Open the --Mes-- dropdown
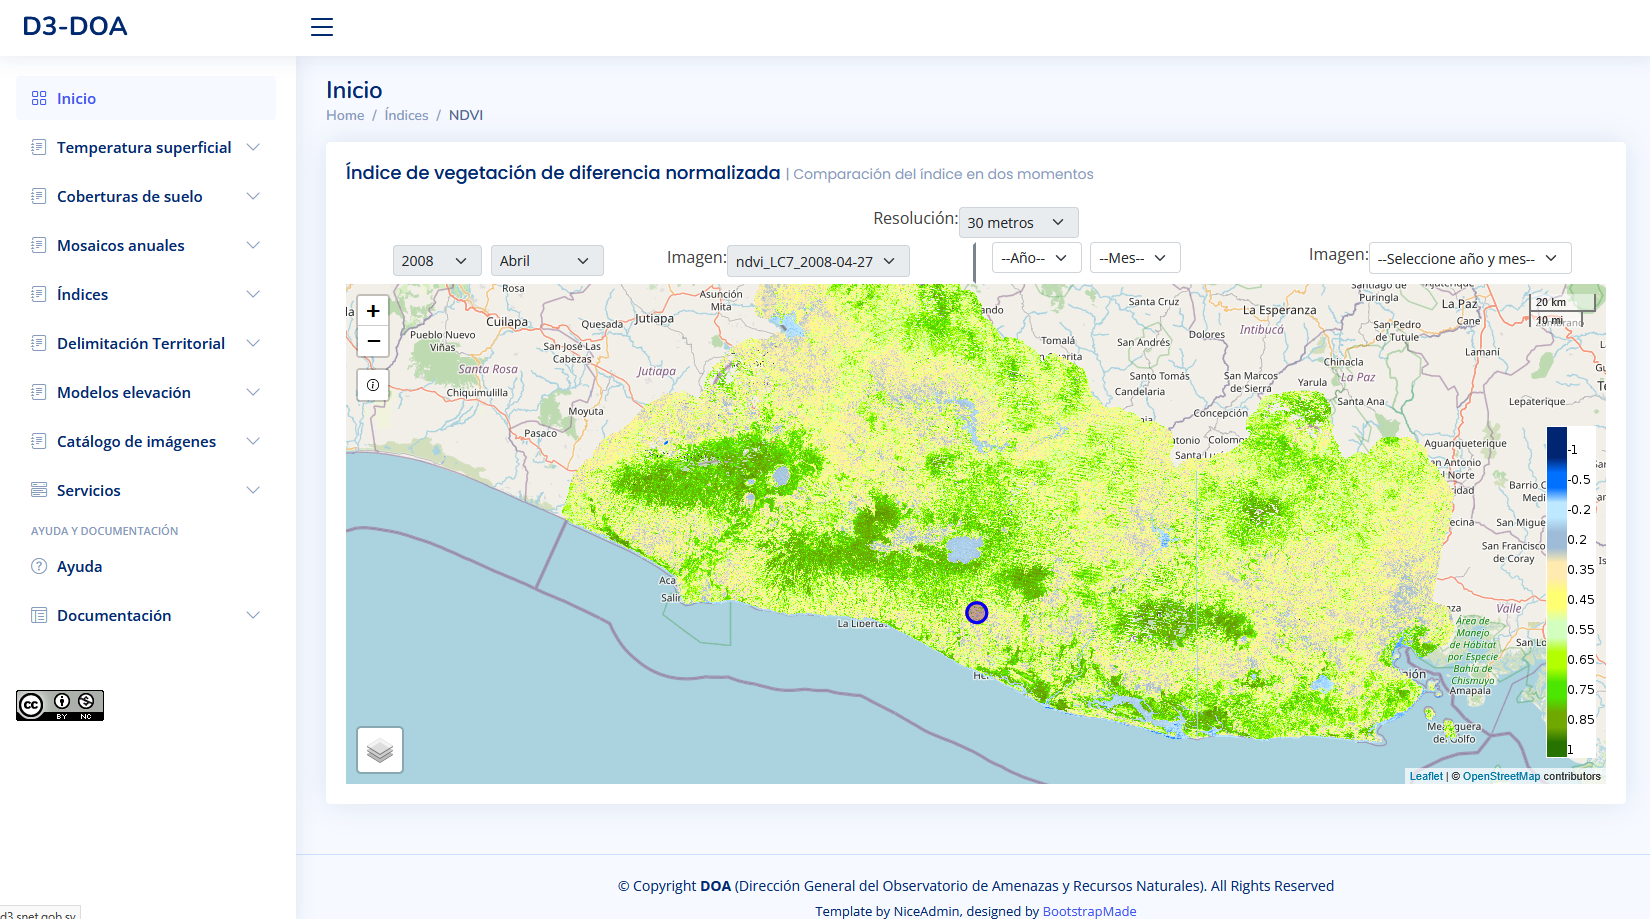 [x=1135, y=257]
